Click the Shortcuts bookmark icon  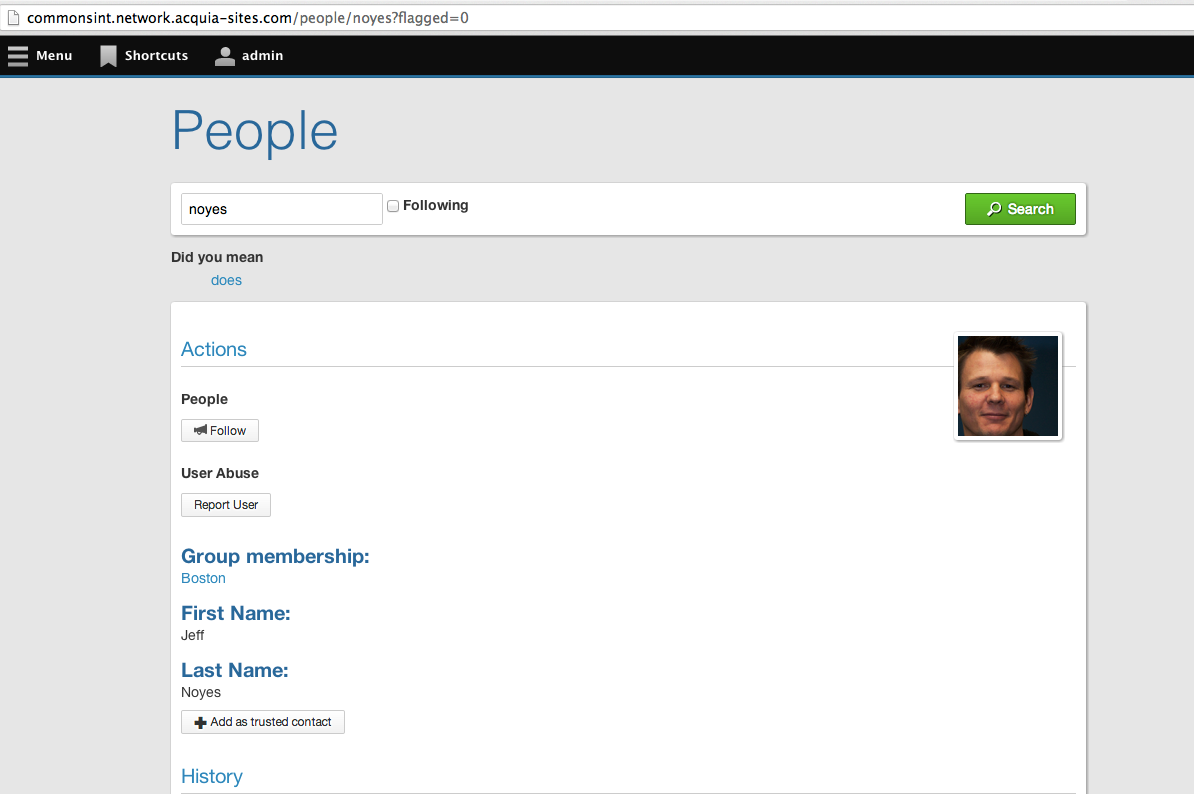107,55
